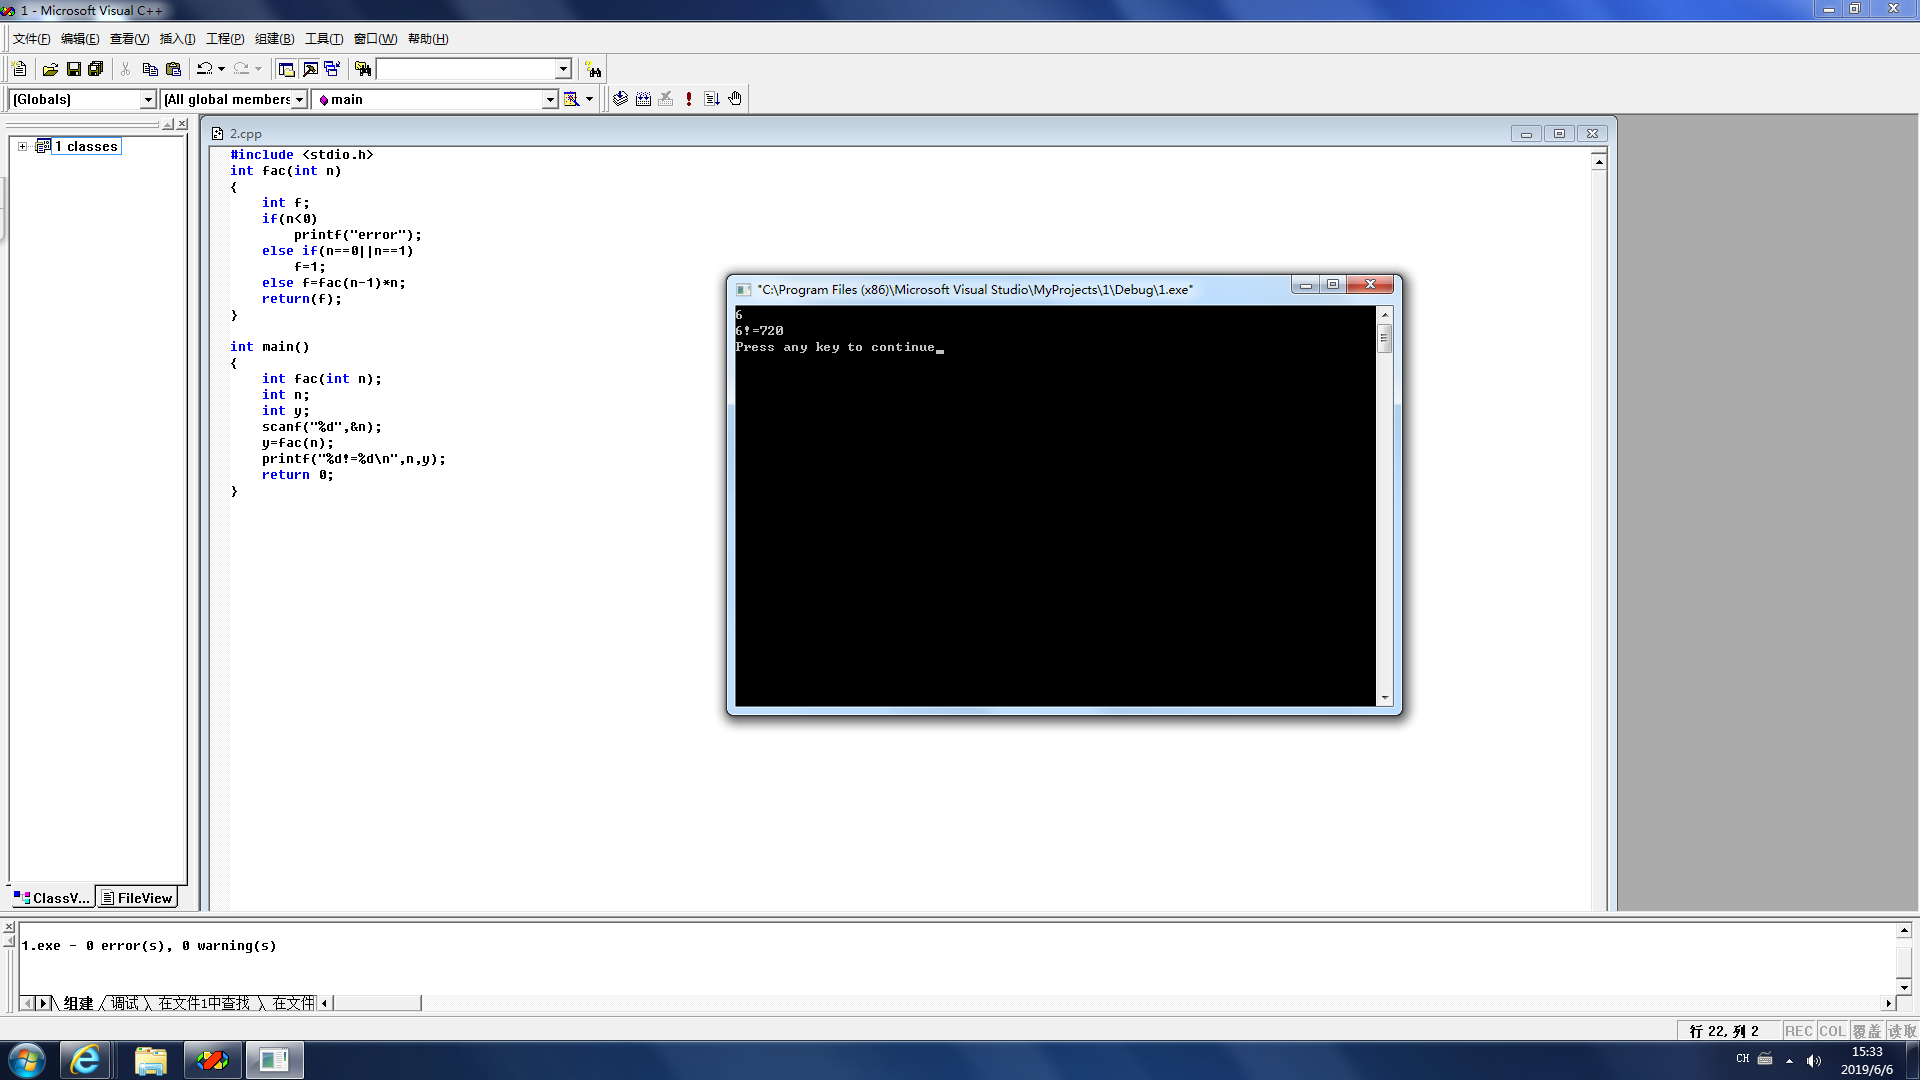Screen dimensions: 1920x1080
Task: Toggle the Workspace window icon
Action: point(287,69)
